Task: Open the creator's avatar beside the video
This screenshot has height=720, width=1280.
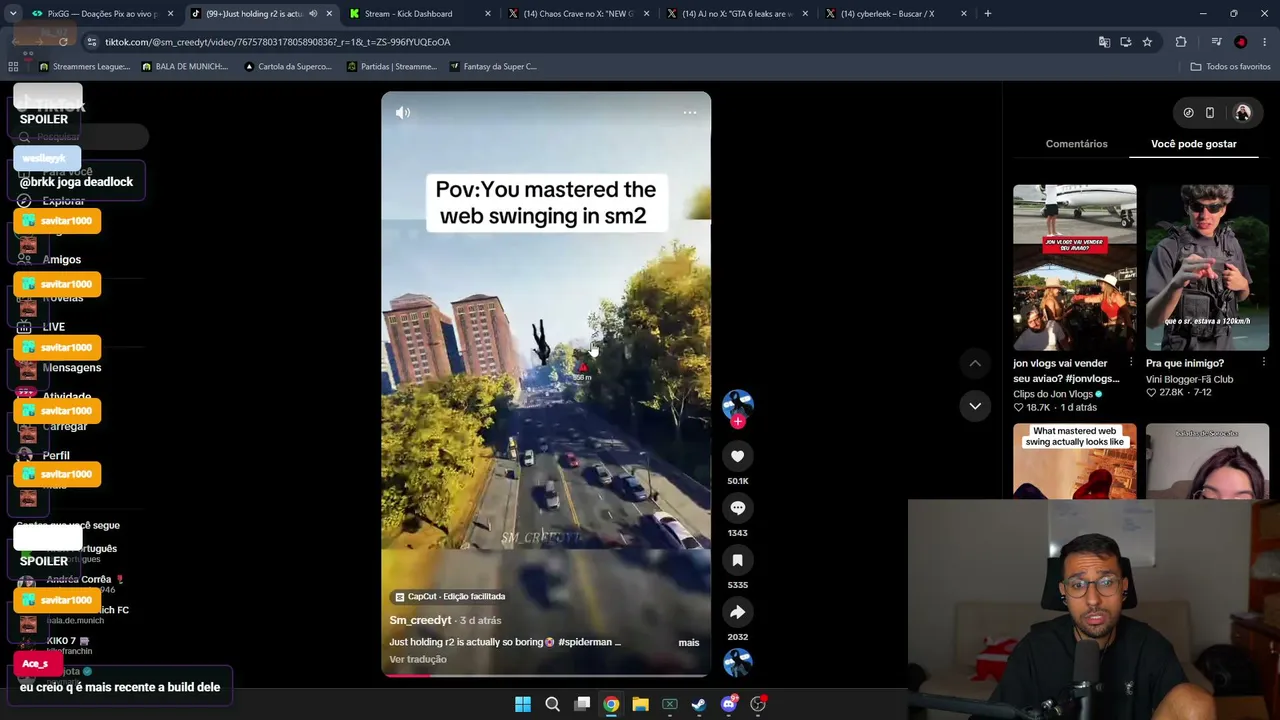Action: [x=738, y=403]
